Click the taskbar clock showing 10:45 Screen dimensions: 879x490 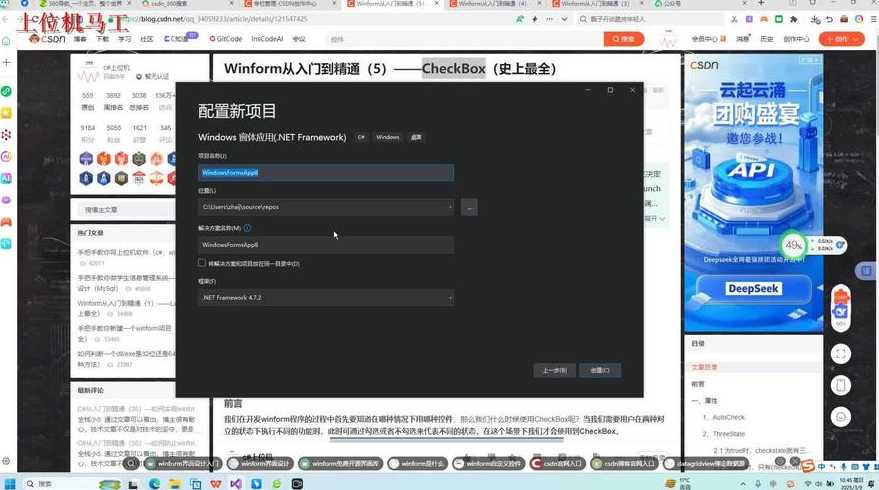pyautogui.click(x=851, y=484)
